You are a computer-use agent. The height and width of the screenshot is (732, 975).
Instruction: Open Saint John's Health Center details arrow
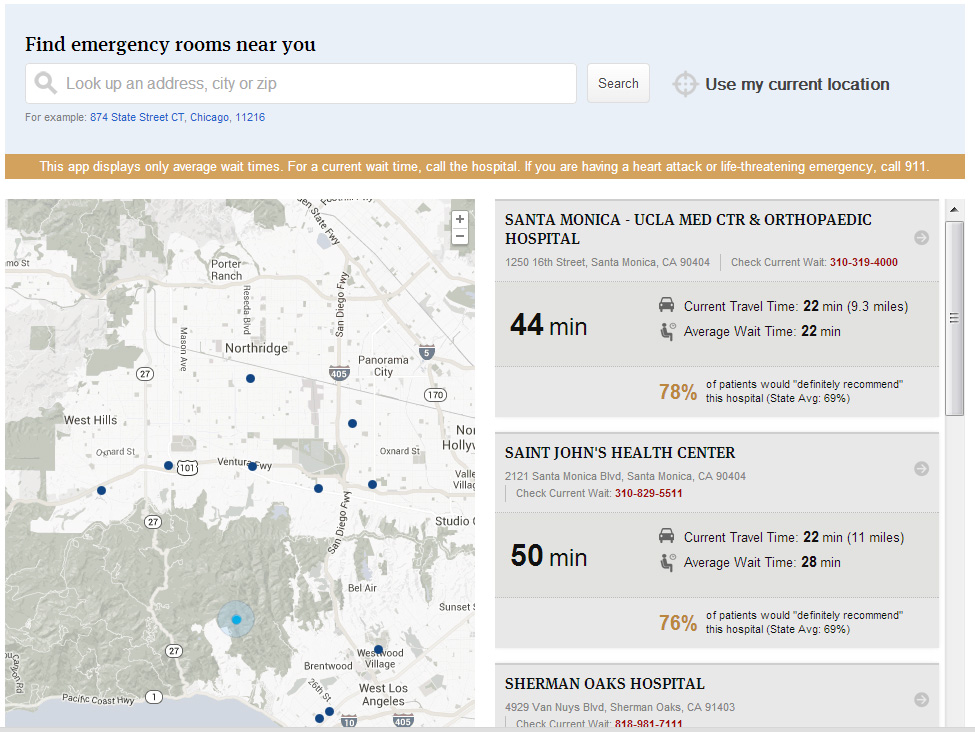tap(921, 468)
